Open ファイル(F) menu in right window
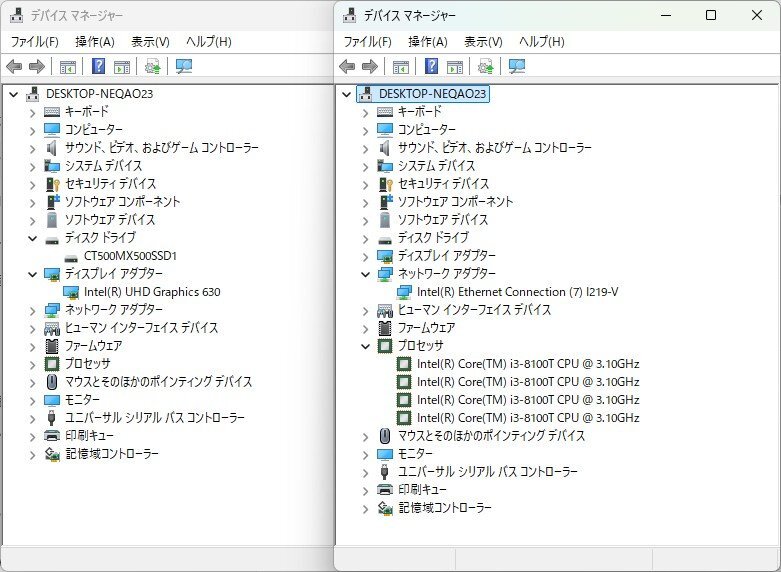Screen dimensions: 781x572 (x=367, y=42)
